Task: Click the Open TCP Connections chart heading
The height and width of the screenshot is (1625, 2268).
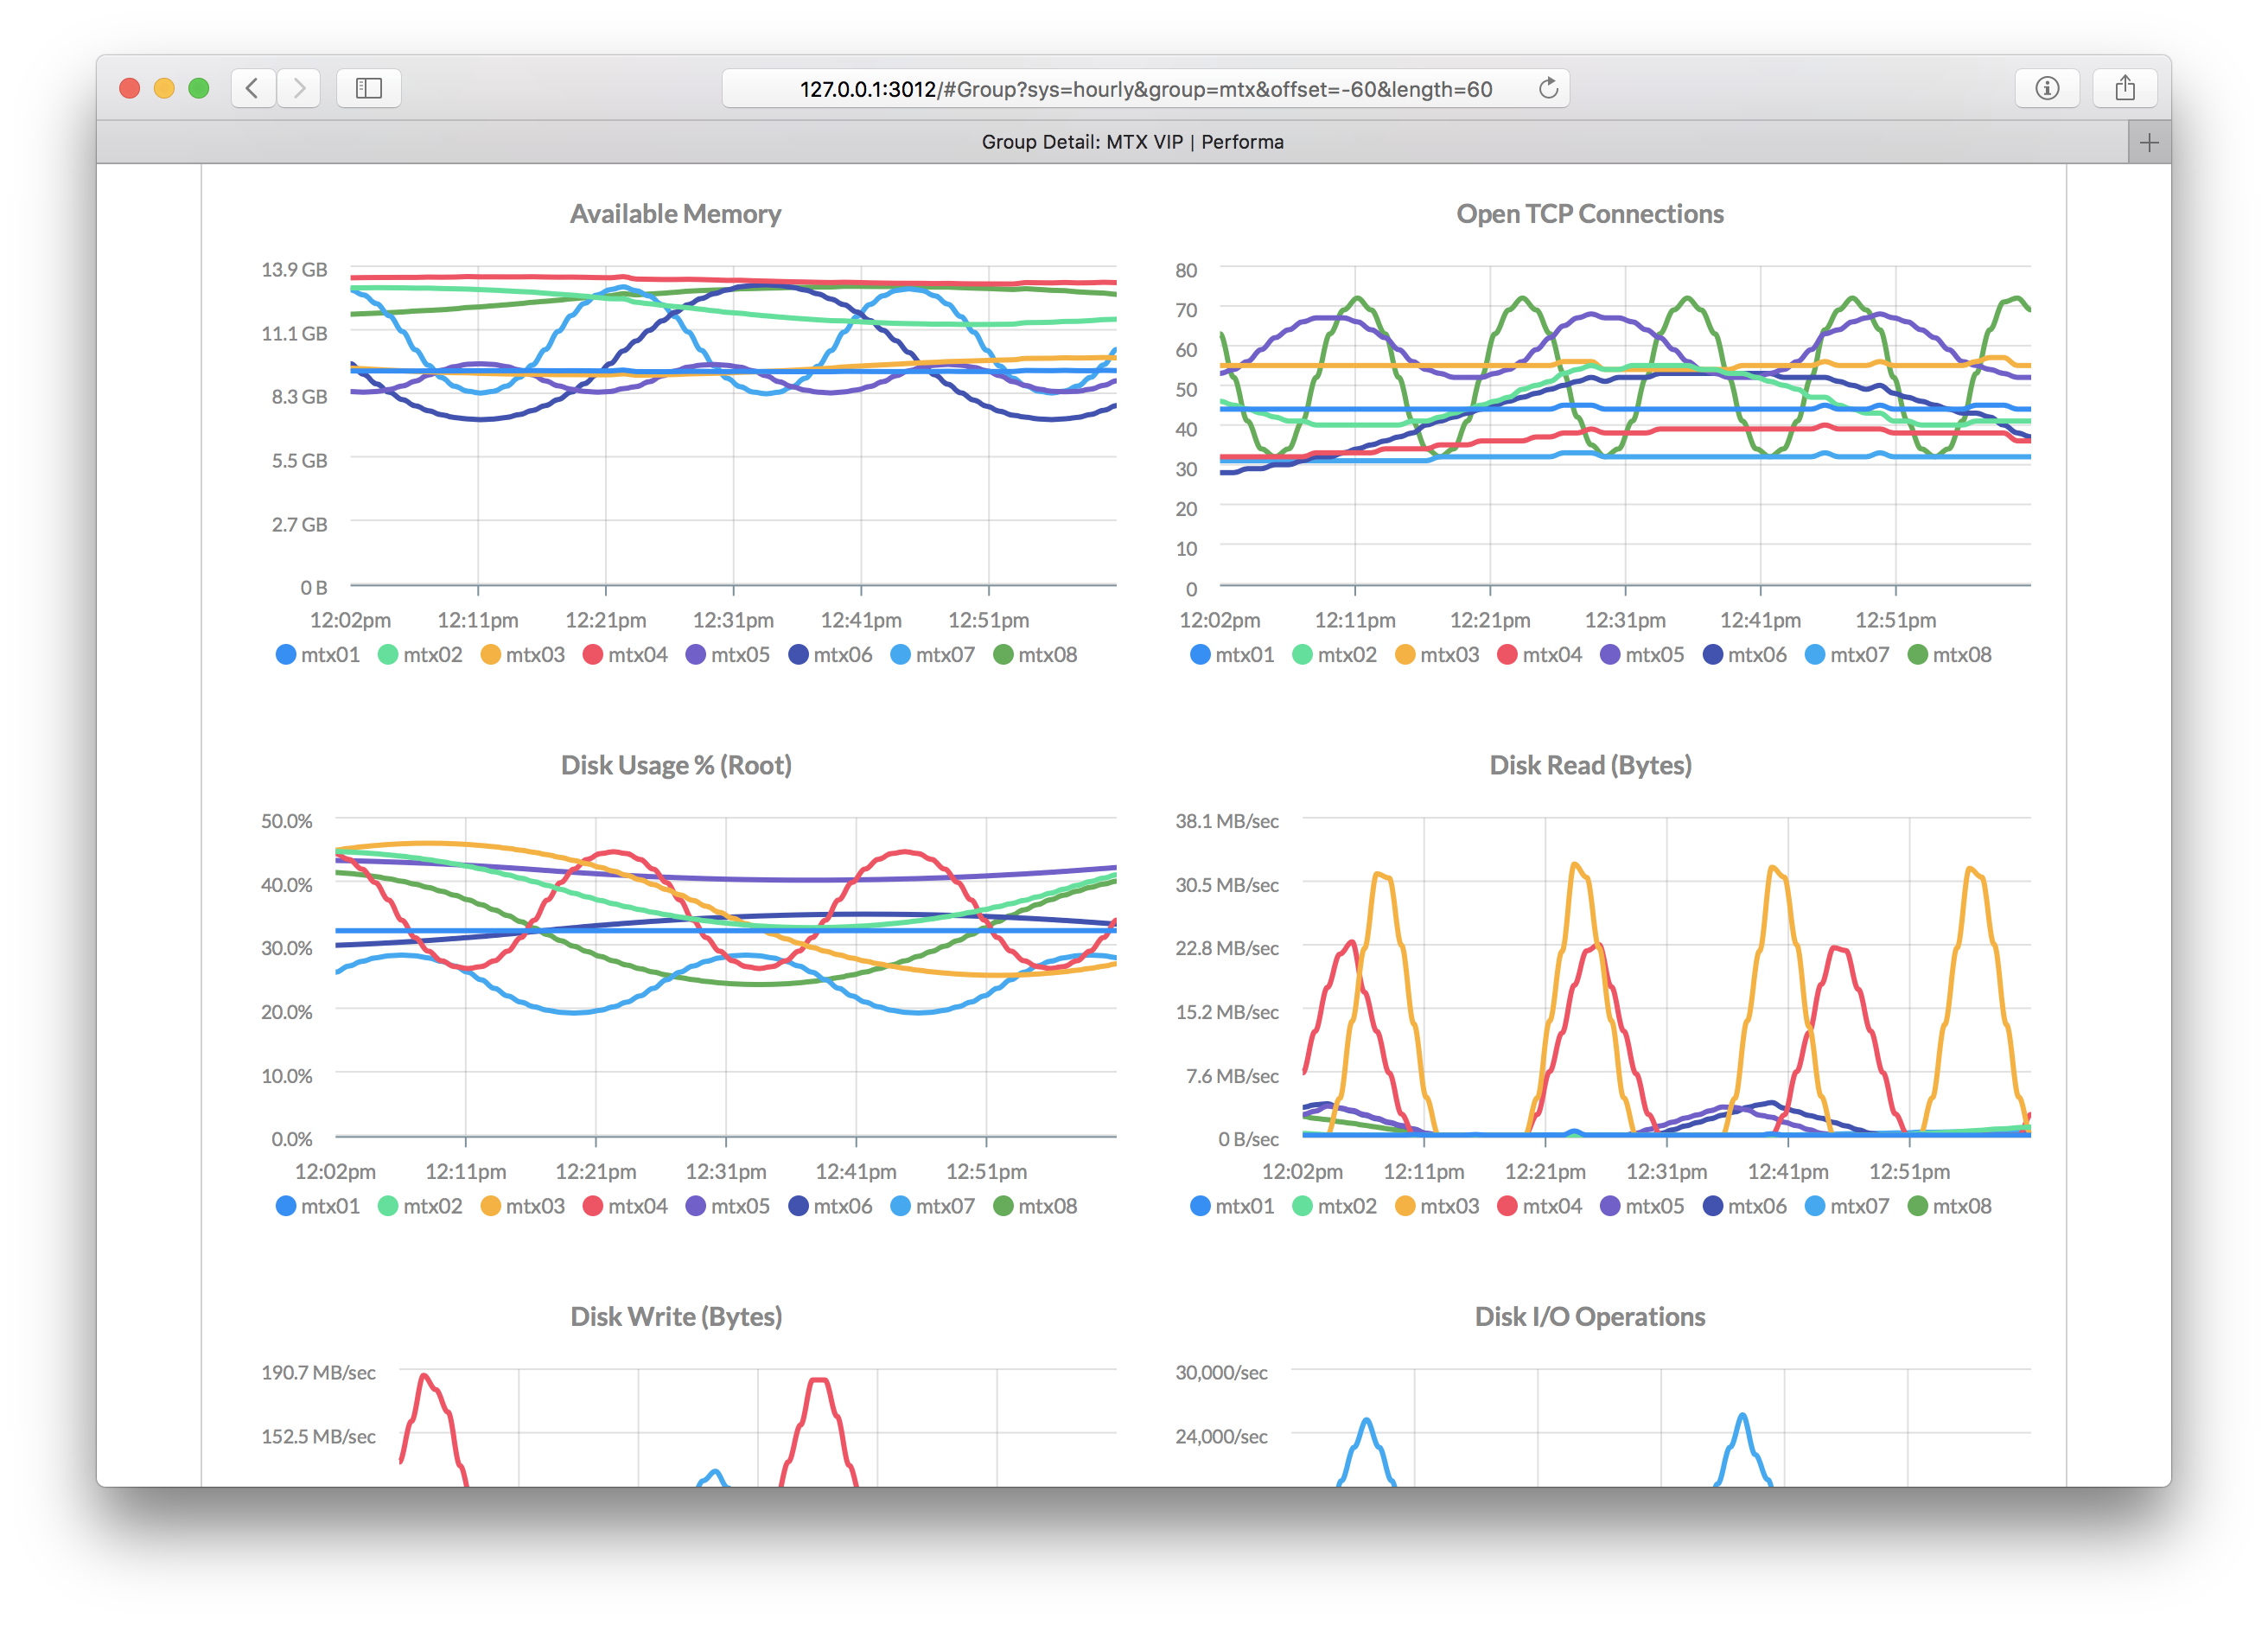Action: pos(1590,214)
